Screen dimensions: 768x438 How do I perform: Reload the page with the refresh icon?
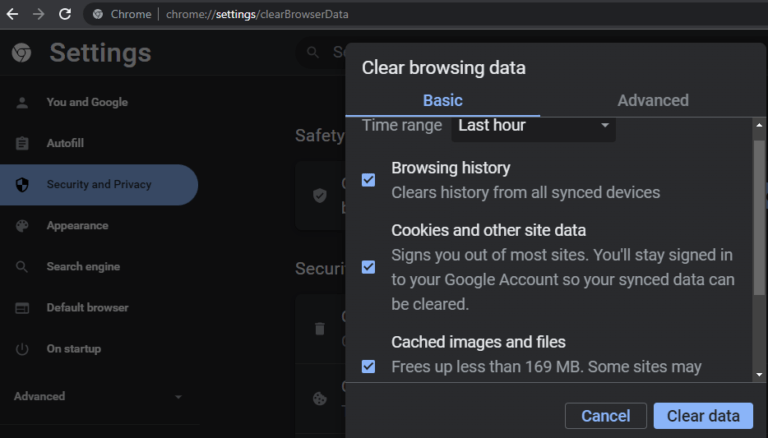point(65,14)
